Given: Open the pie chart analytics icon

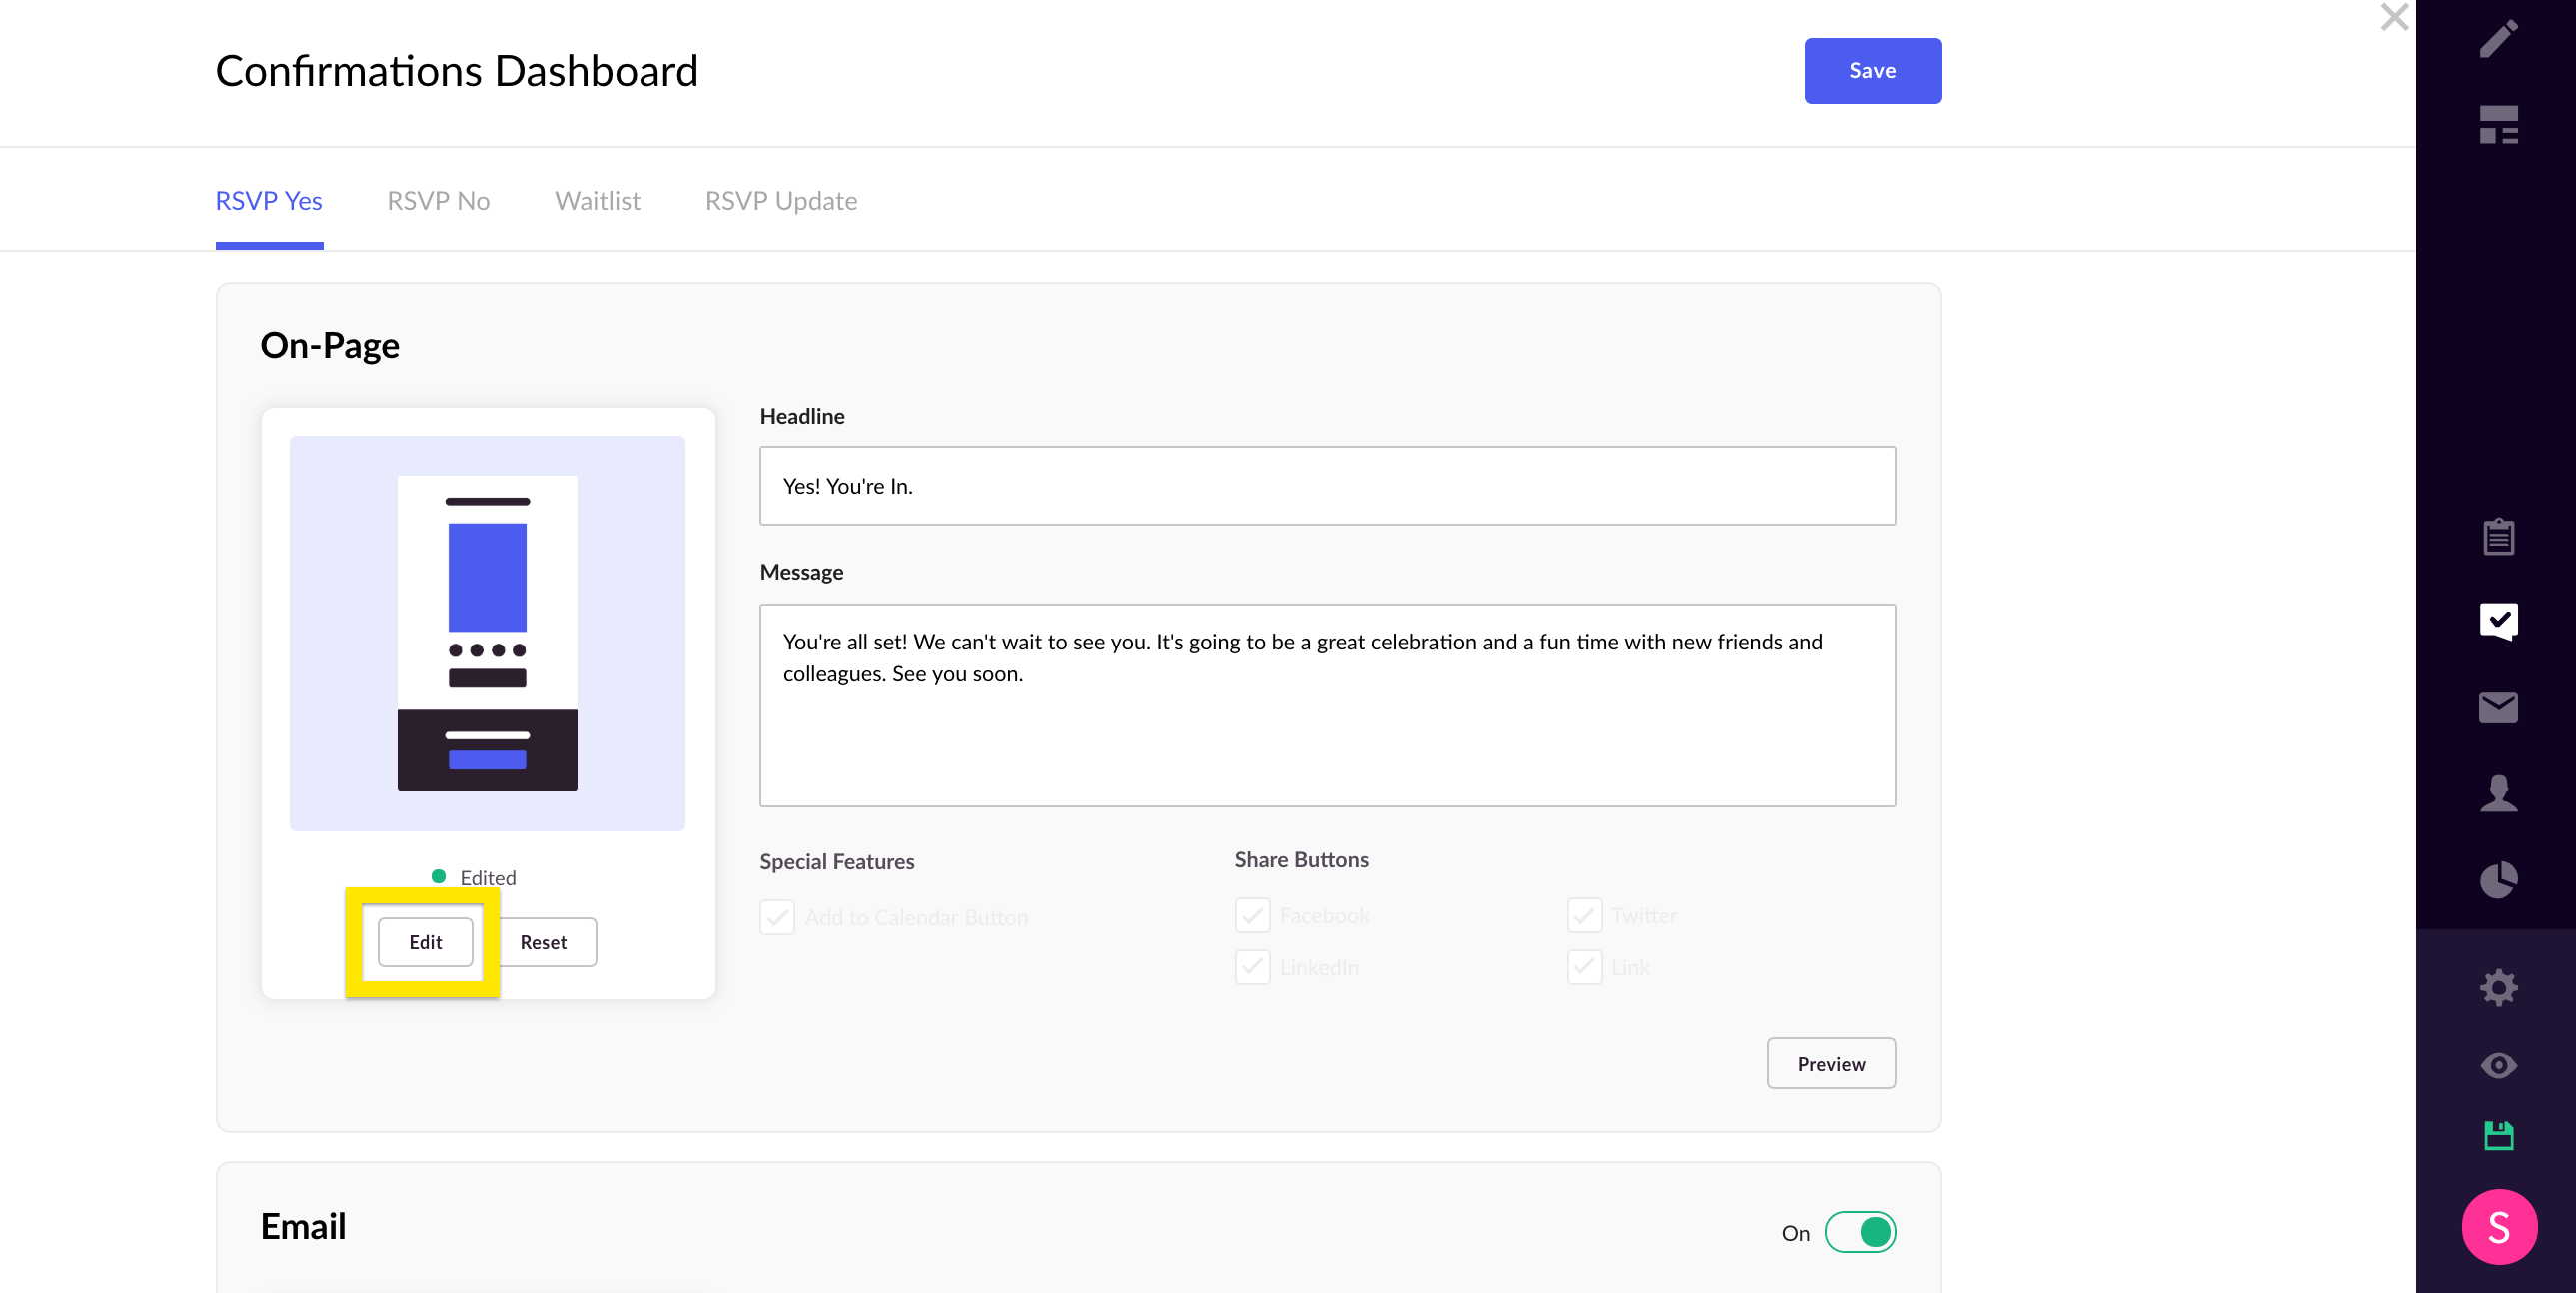Looking at the screenshot, I should pyautogui.click(x=2498, y=879).
